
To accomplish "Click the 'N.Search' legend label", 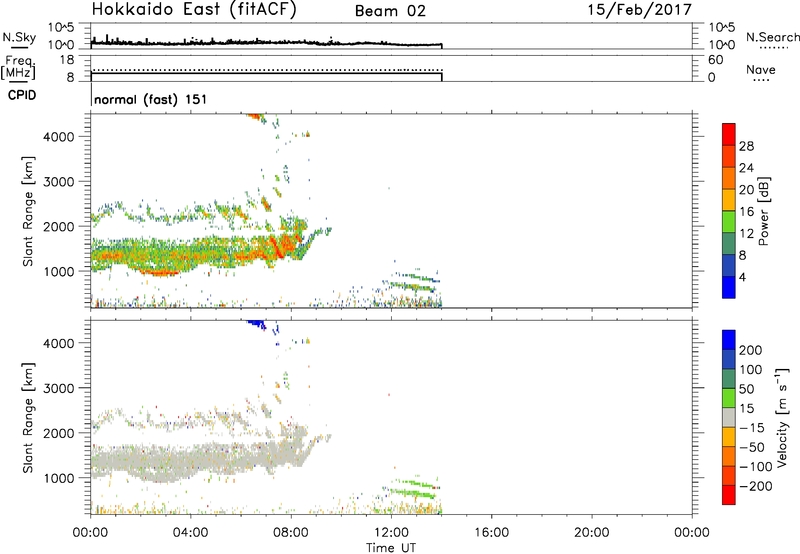I will pos(773,37).
